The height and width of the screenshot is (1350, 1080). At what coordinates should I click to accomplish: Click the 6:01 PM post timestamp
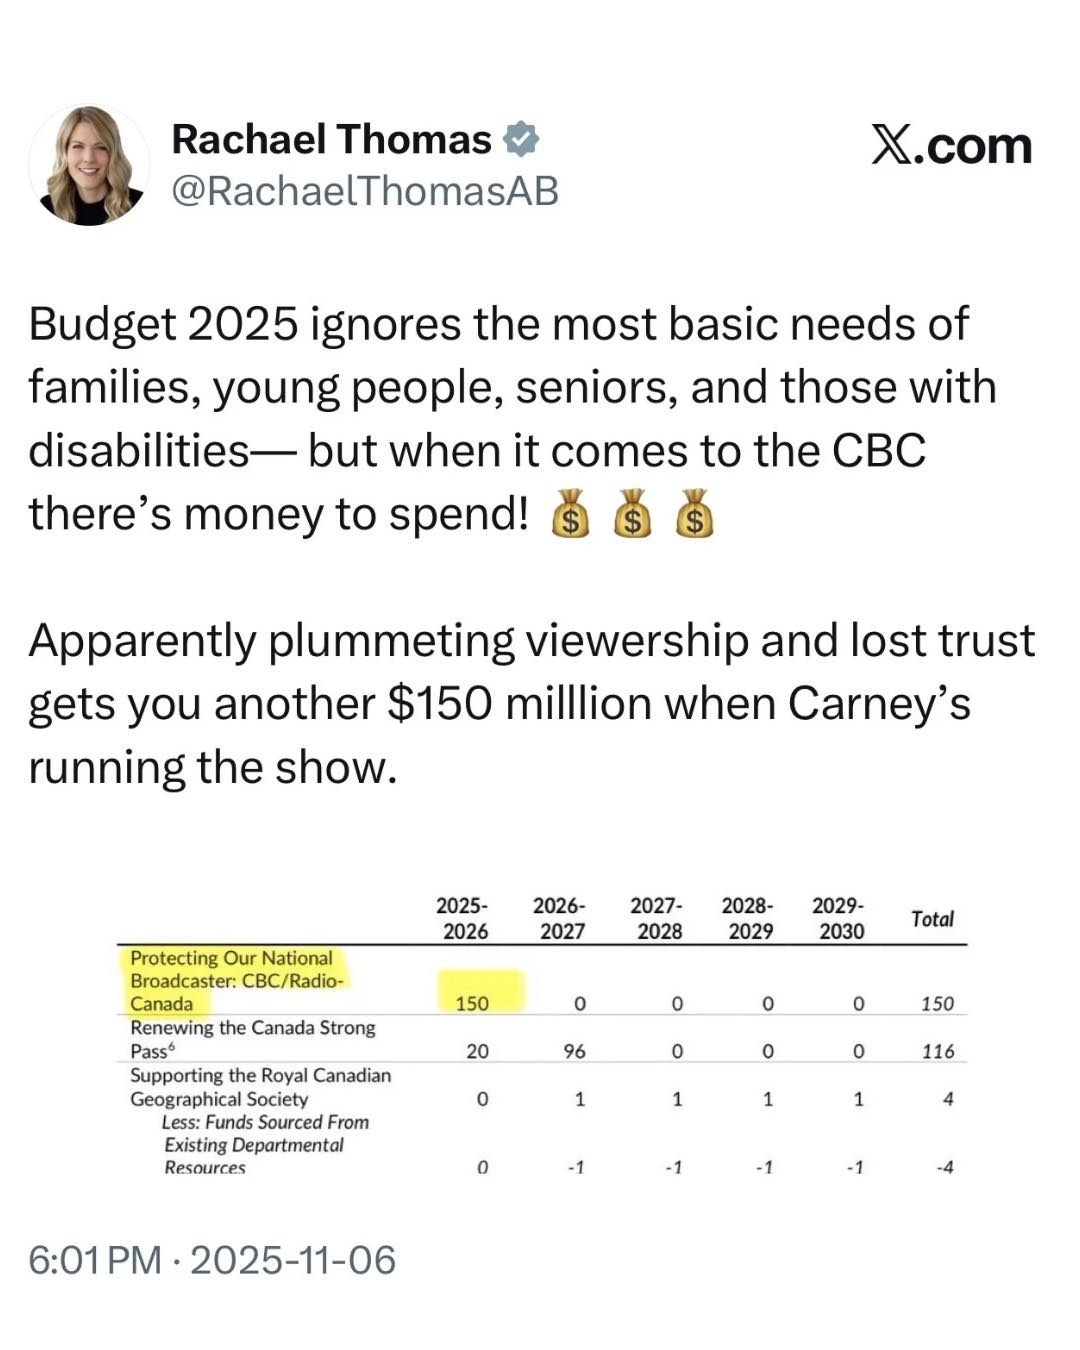click(212, 1260)
